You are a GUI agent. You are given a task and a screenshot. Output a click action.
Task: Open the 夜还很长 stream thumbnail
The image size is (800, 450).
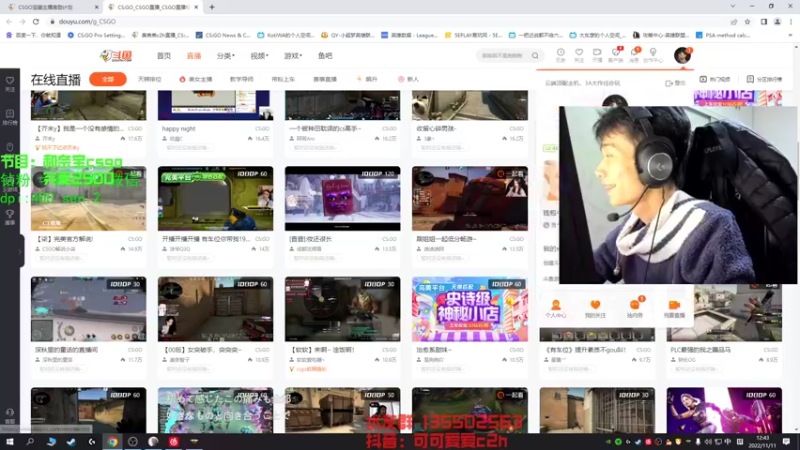point(342,198)
